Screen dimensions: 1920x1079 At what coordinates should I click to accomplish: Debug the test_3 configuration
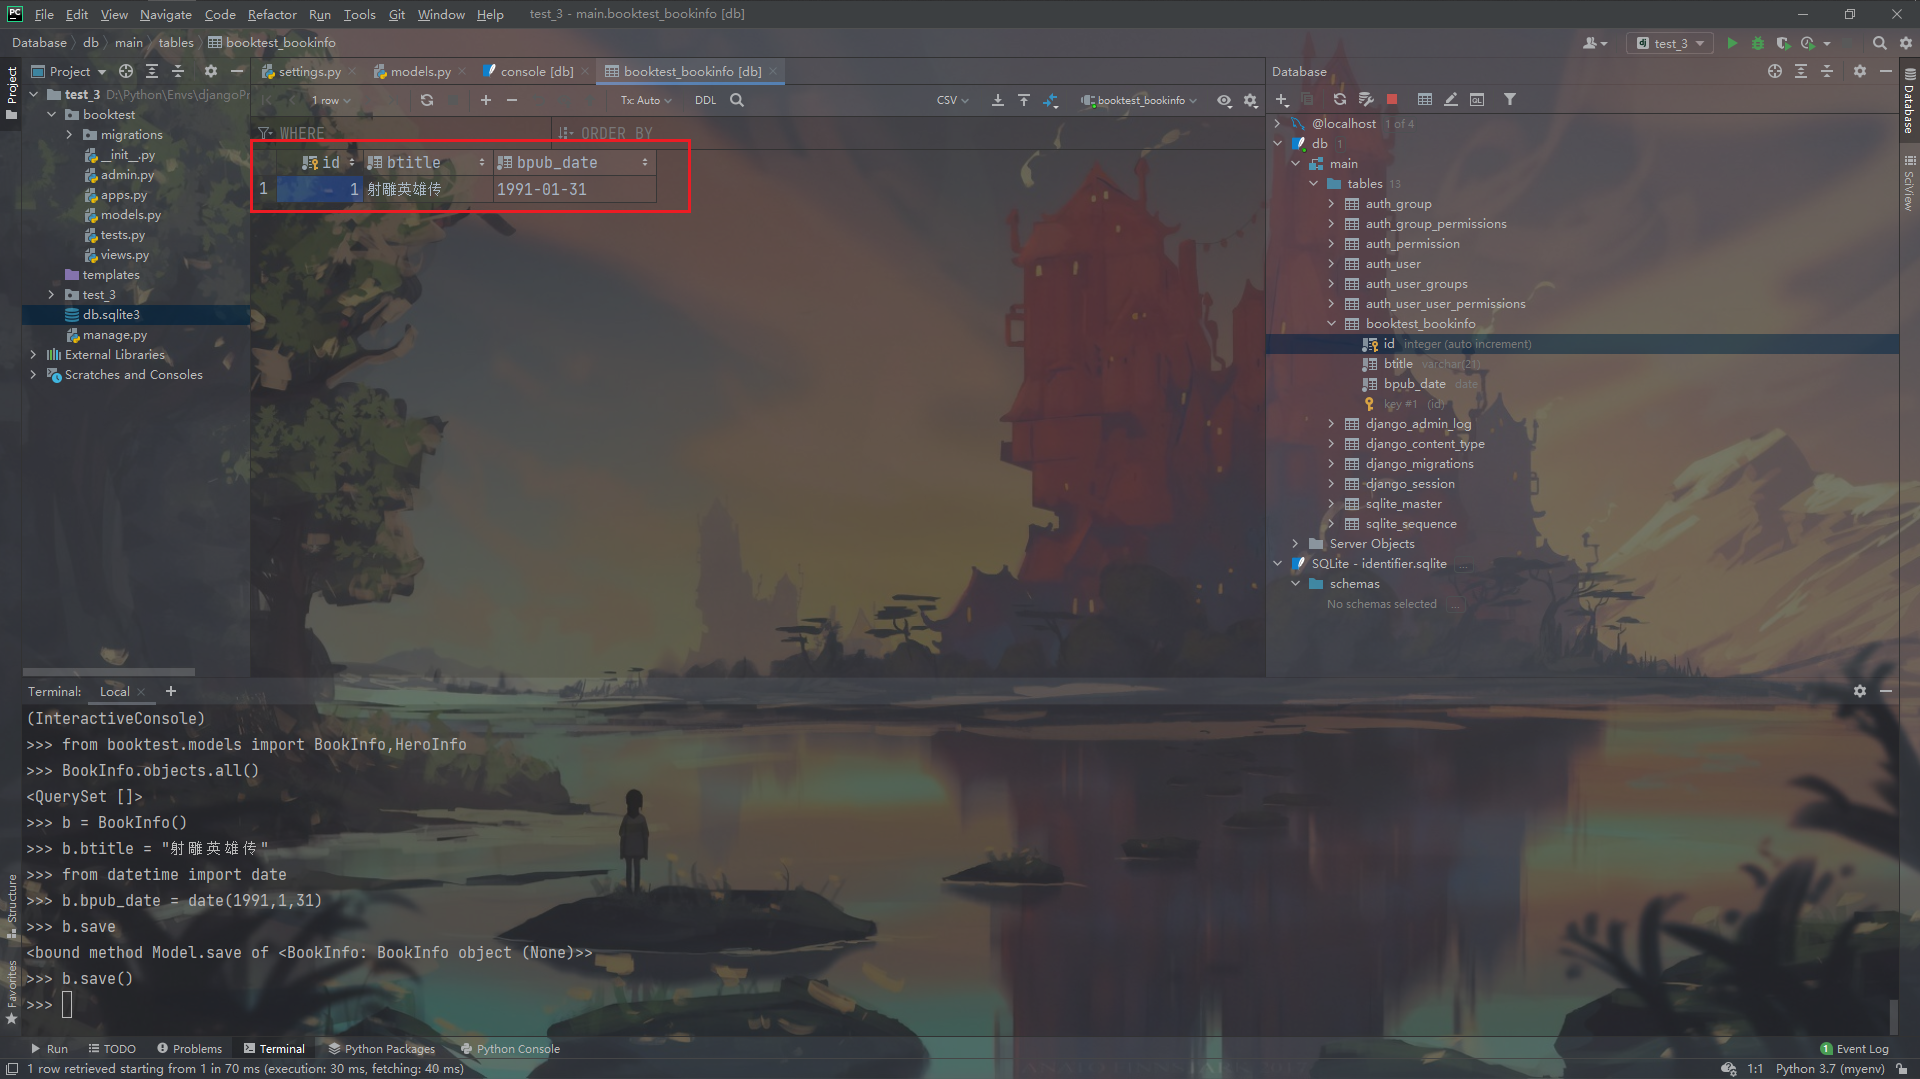[x=1758, y=43]
